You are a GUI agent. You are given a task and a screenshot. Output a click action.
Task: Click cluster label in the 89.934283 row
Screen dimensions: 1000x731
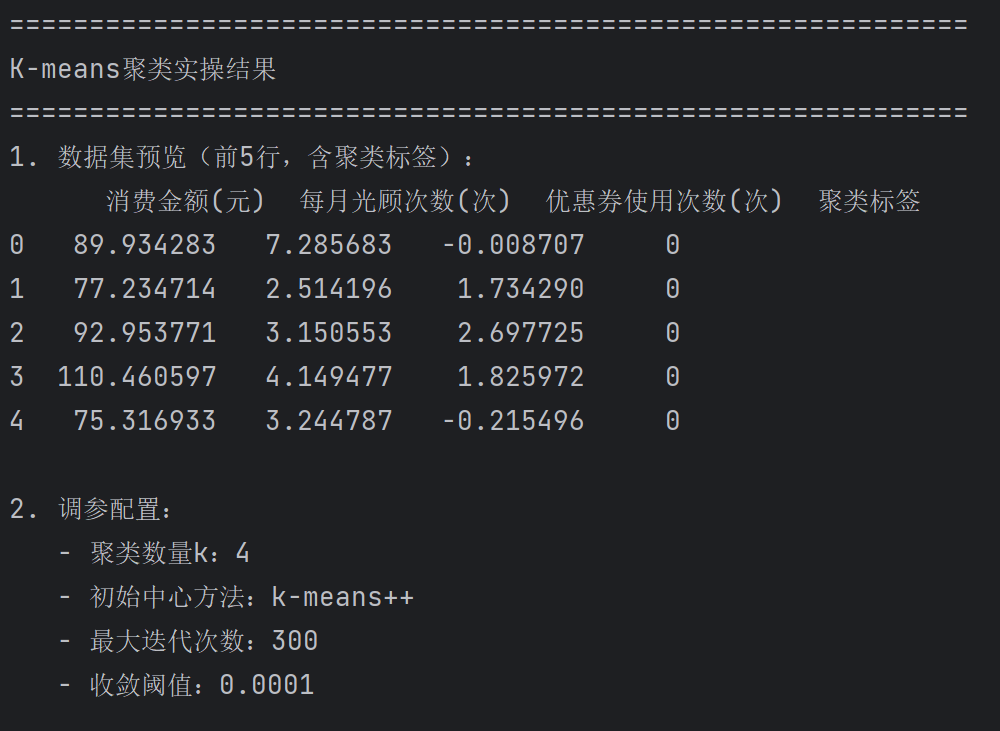[673, 245]
